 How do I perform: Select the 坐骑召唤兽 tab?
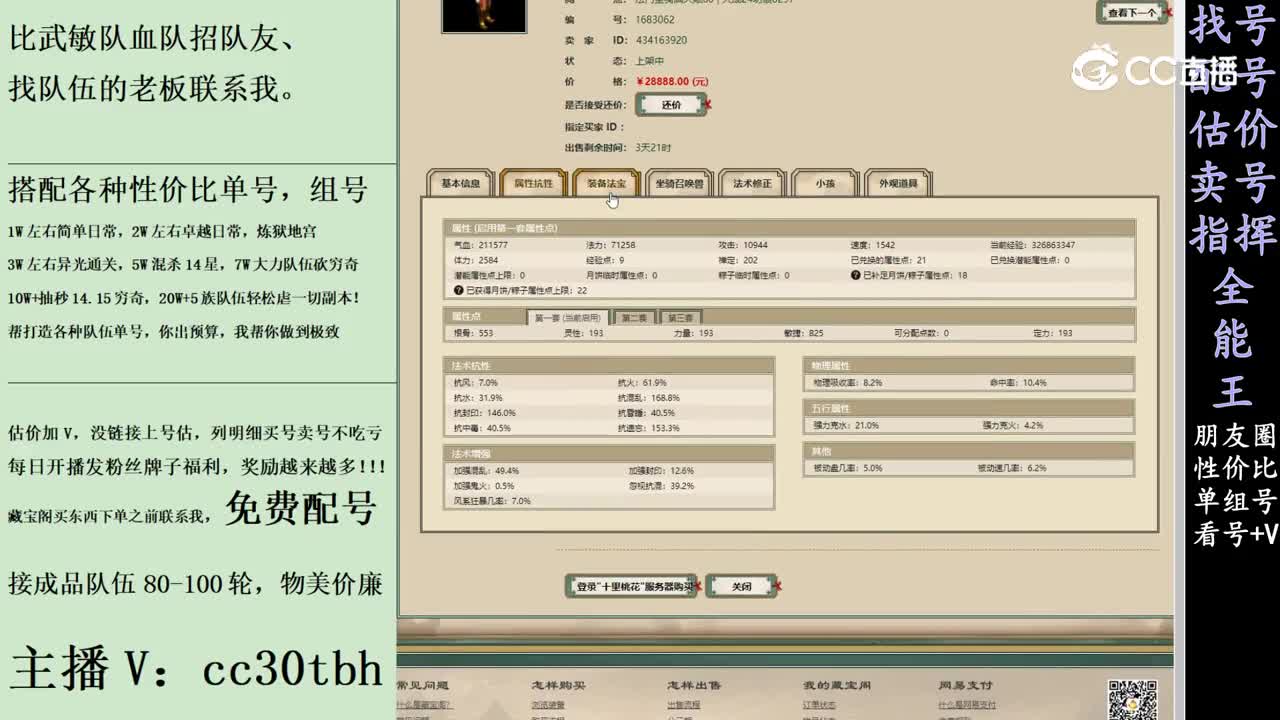(679, 184)
